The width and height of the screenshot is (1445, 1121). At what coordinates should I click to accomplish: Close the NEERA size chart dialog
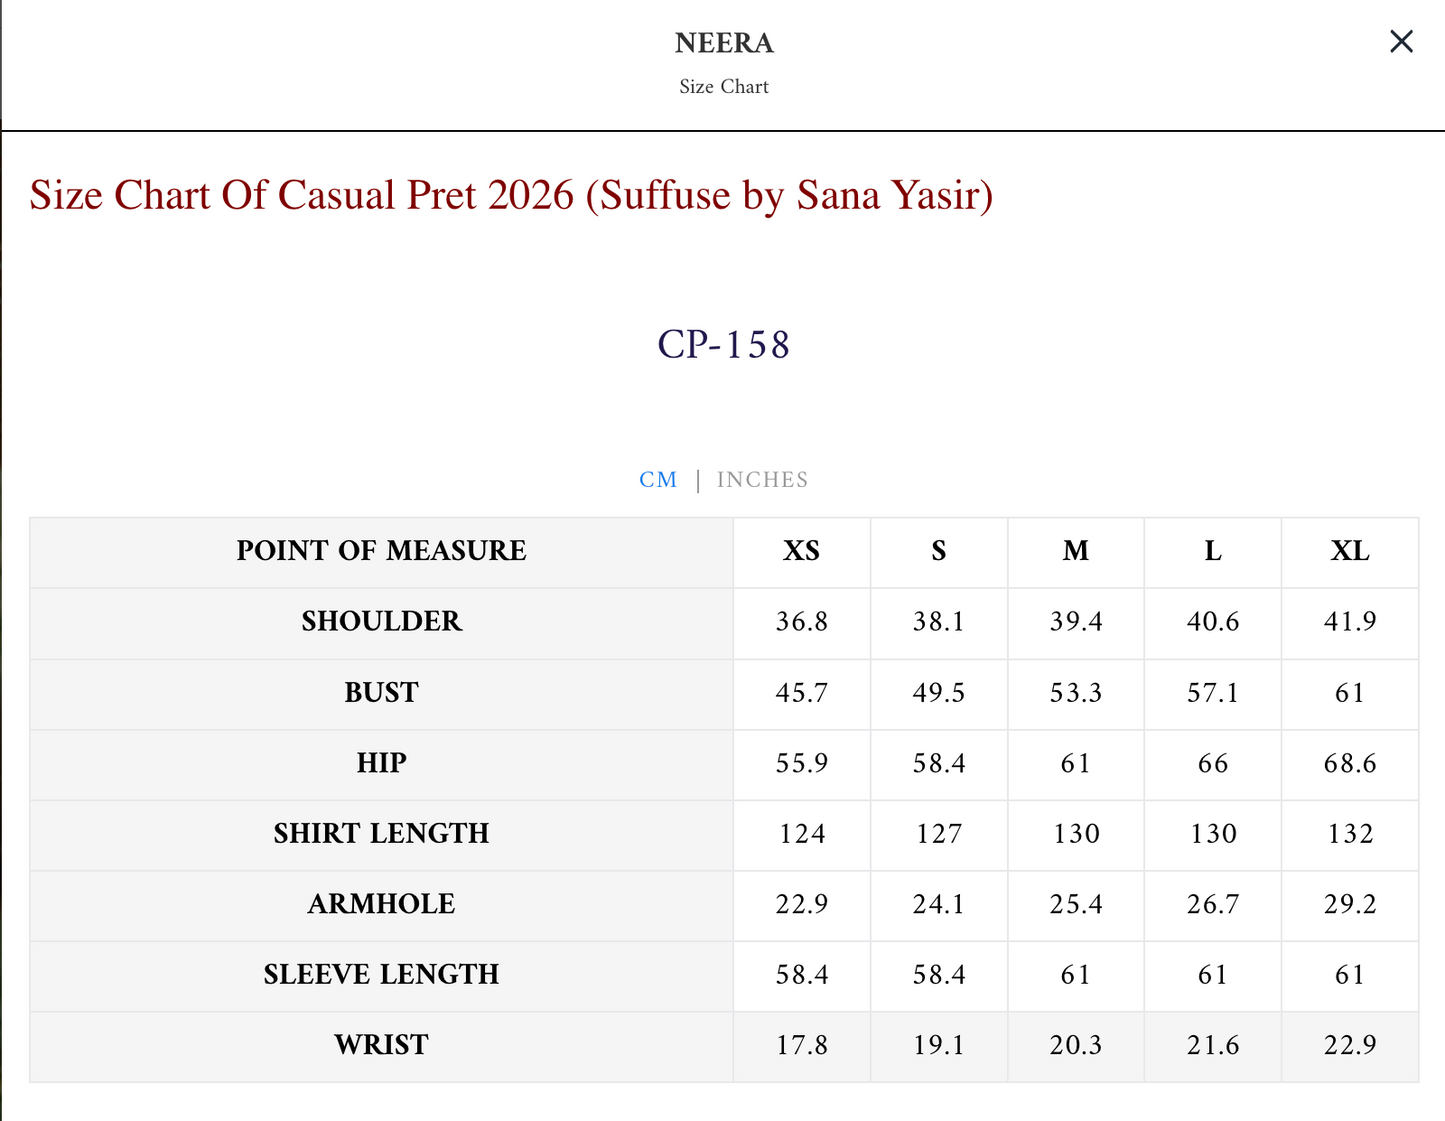[x=1401, y=42]
